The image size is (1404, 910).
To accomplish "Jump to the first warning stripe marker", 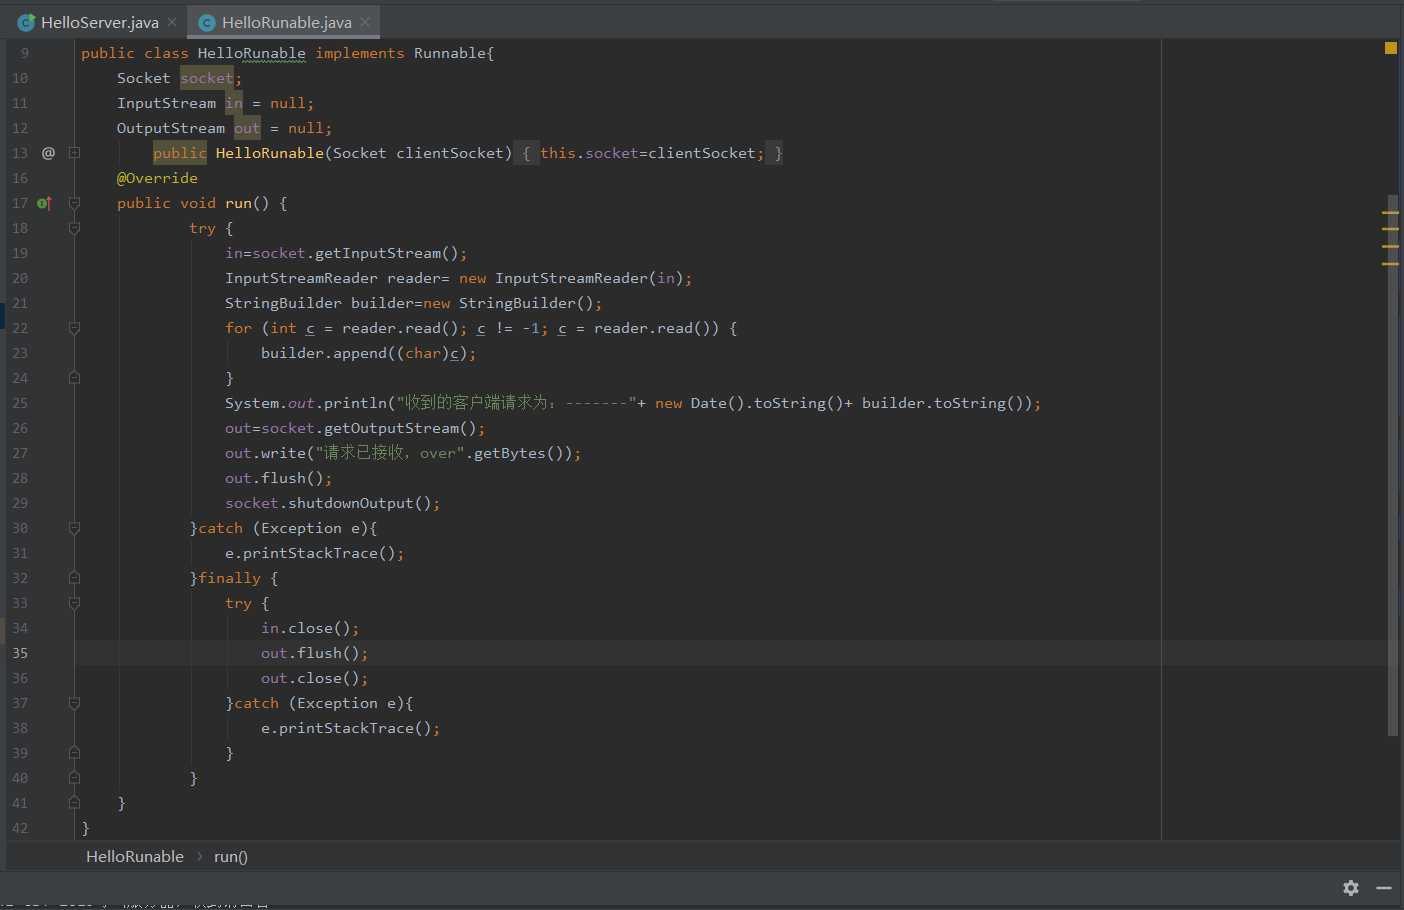I will click(x=1390, y=213).
